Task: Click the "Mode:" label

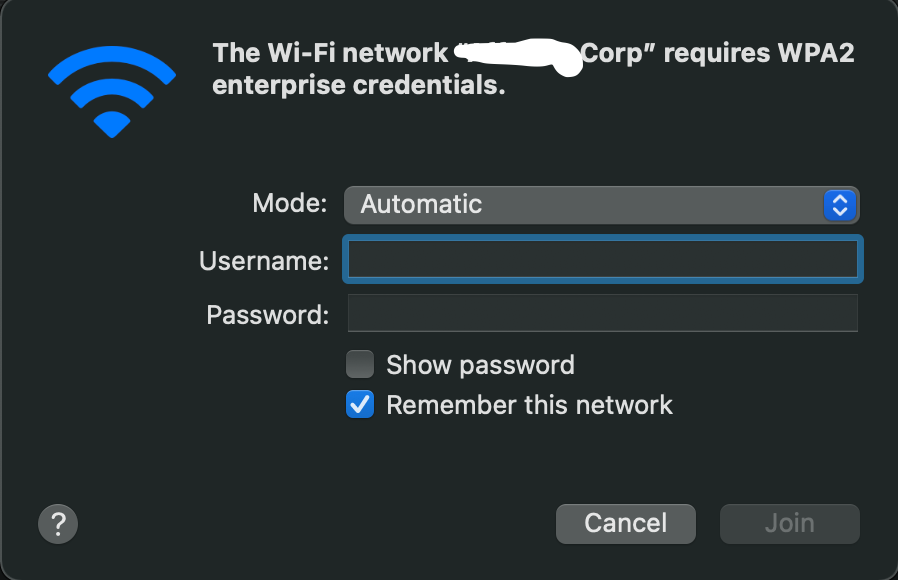Action: coord(289,204)
